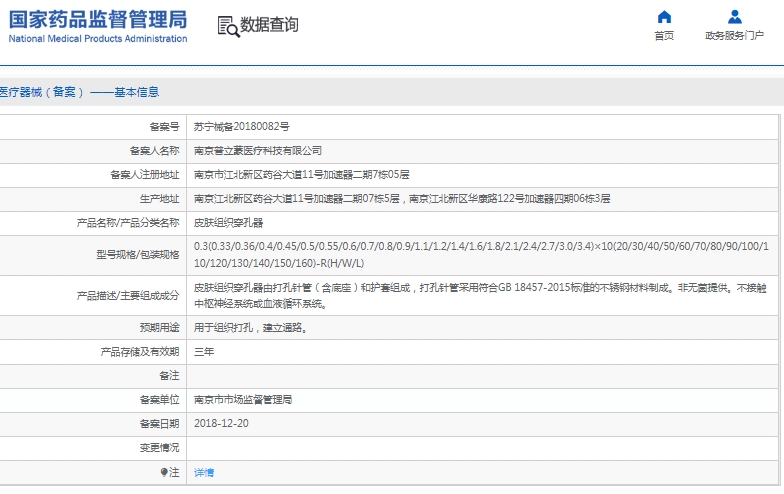This screenshot has height=494, width=784.
Task: Click the 产品描述/主要组成成分 label
Action: click(x=128, y=296)
